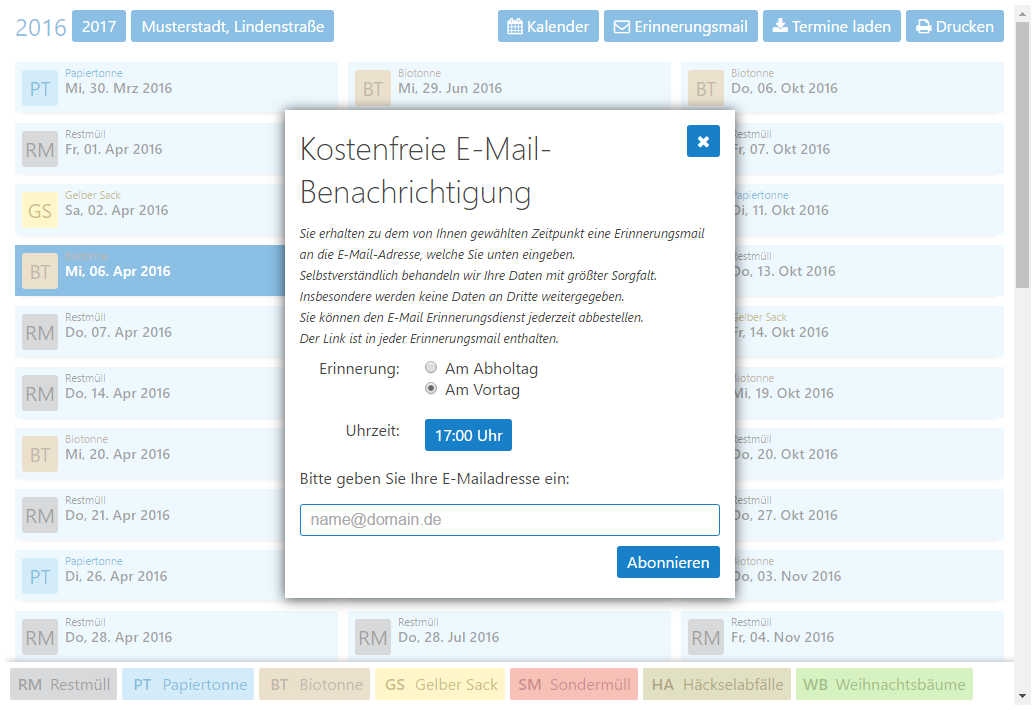Viewport: 1035px width, 710px height.
Task: Click the scrollbar down arrow
Action: tap(1022, 696)
